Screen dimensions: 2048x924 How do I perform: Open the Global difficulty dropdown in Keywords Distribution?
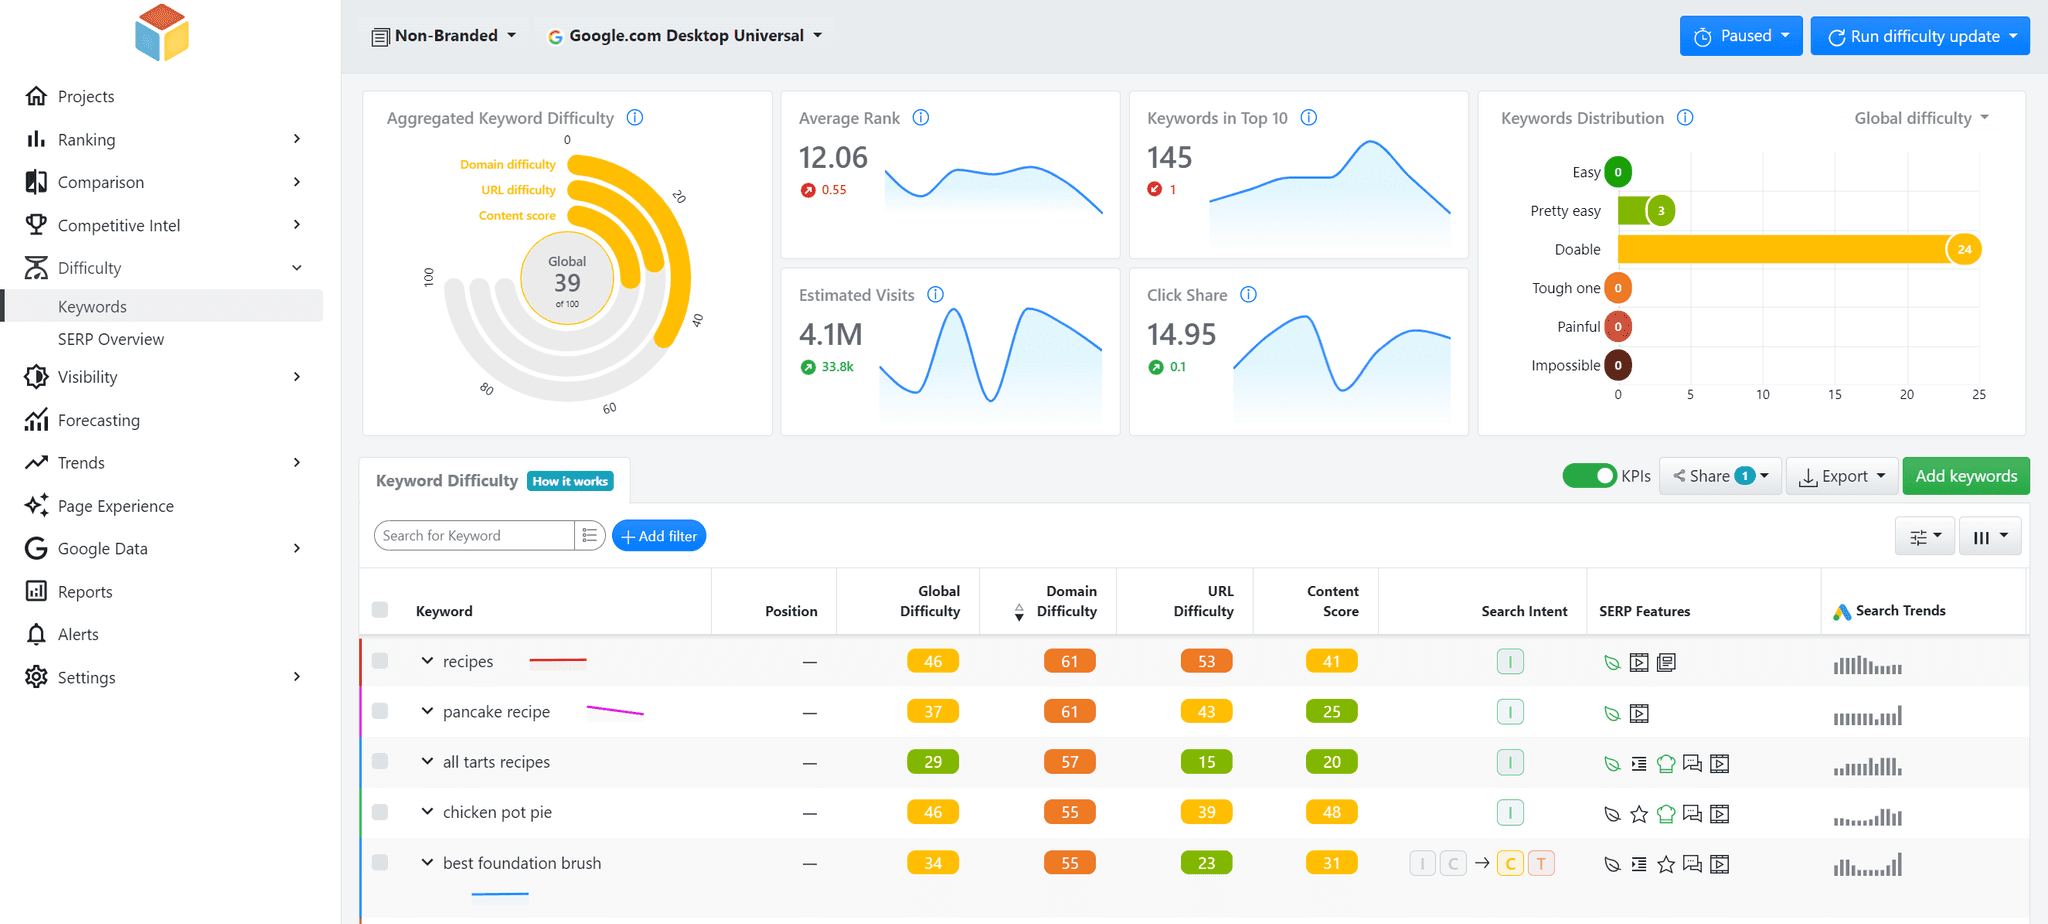(x=1920, y=118)
